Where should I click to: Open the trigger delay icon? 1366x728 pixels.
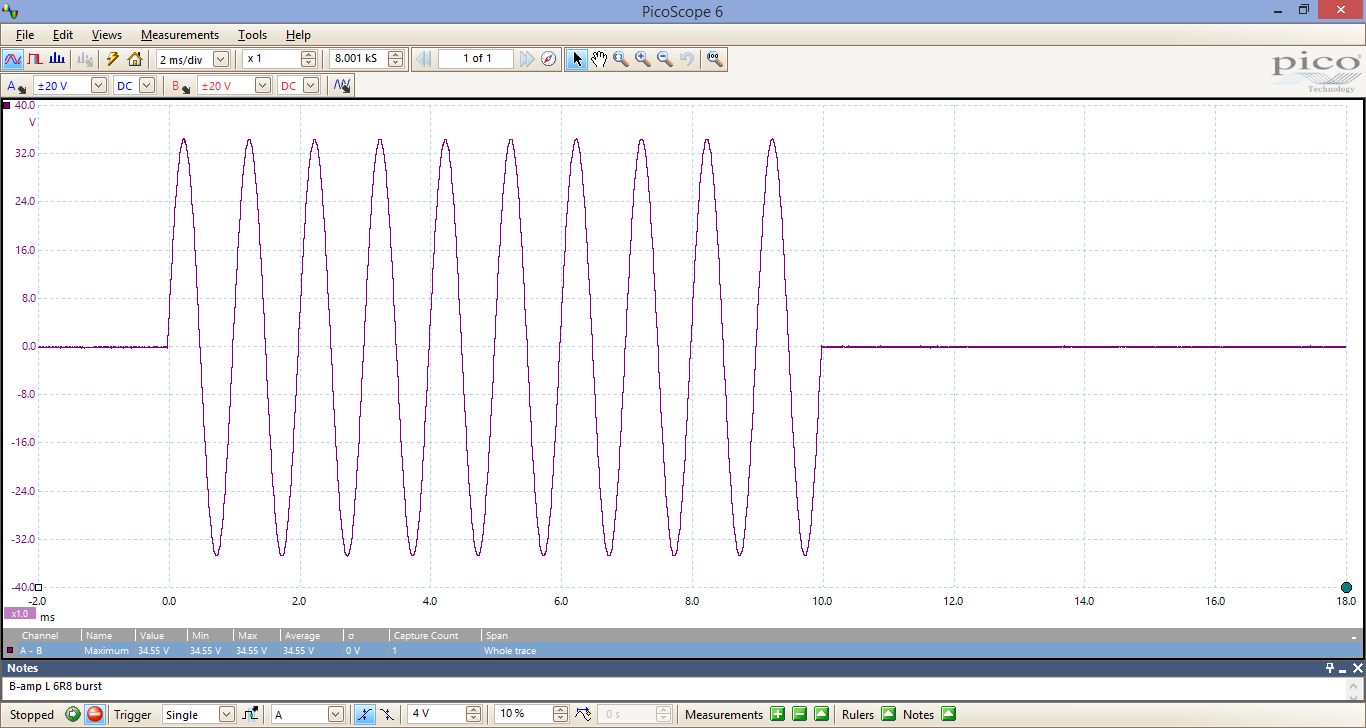[x=583, y=714]
